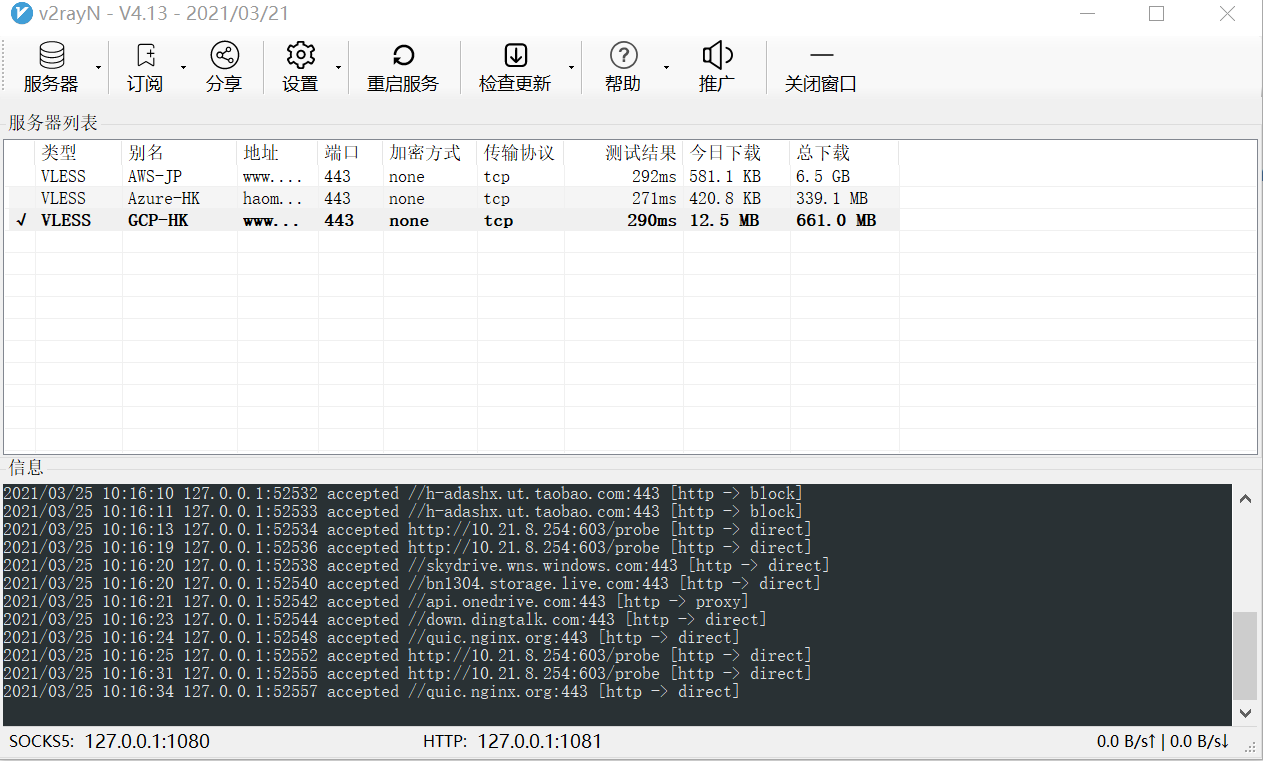Click the HTTP 127.0.0.1:1081 status entry

pos(513,742)
